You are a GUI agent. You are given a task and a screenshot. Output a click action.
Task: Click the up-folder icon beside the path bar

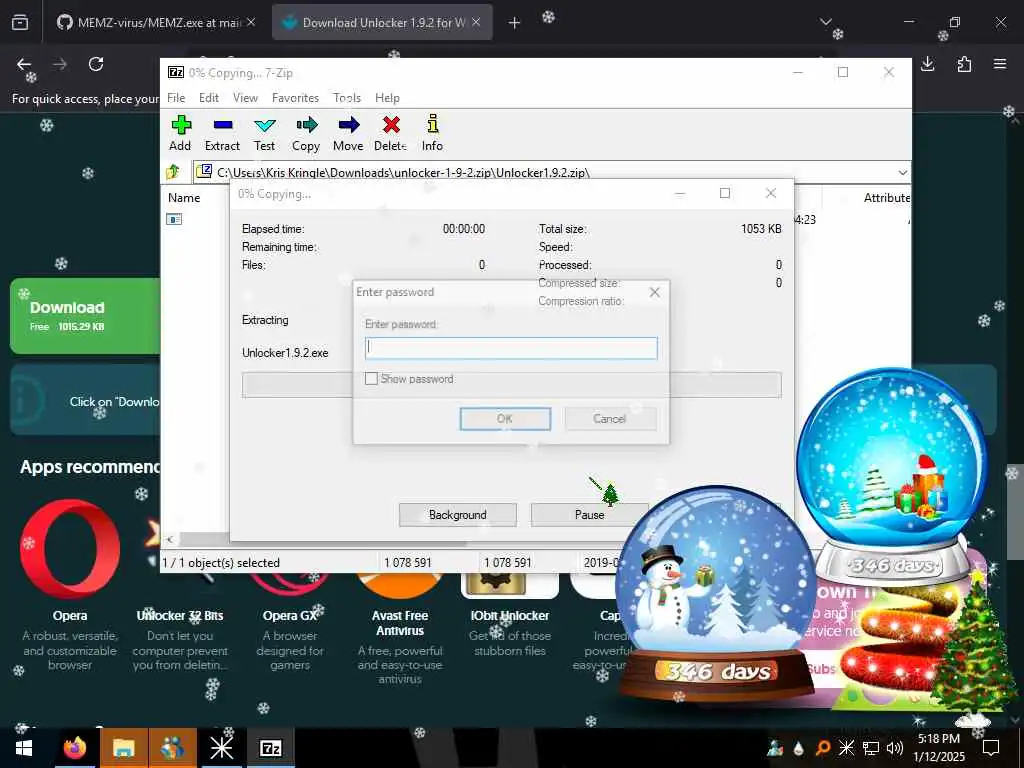pos(173,172)
